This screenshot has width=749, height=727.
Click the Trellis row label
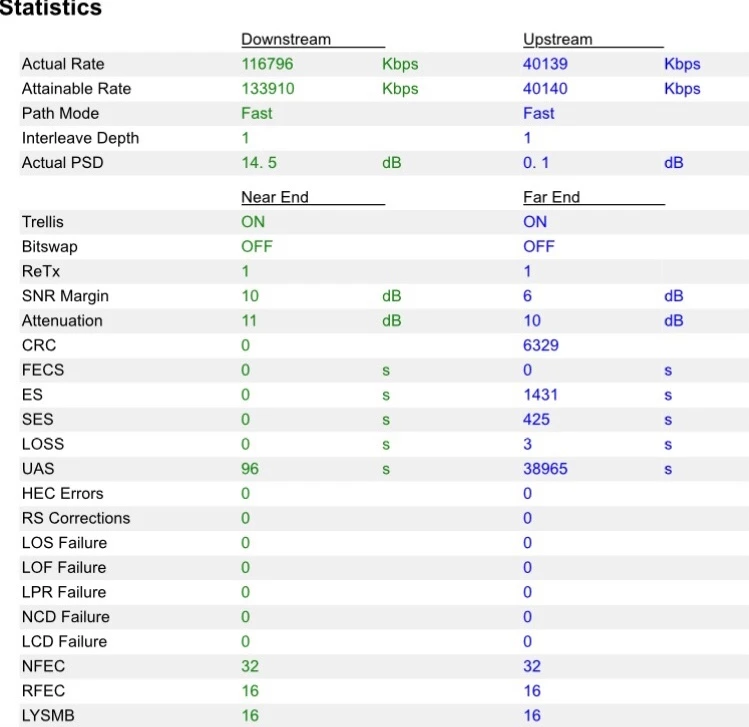point(42,222)
